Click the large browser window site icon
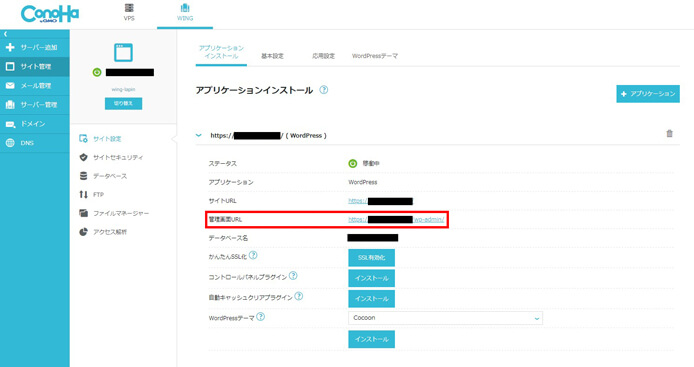Screen dimensions: 694x367 (123, 52)
